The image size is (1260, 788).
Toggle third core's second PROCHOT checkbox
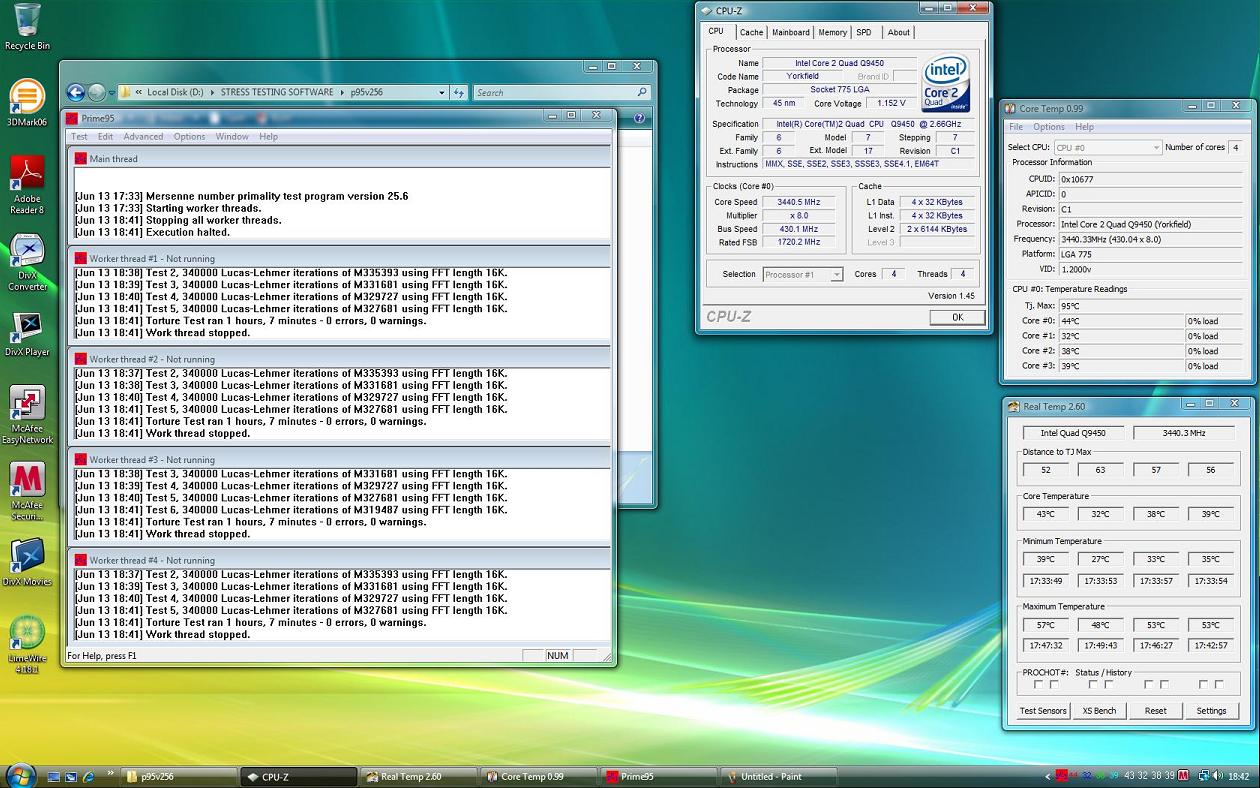[x=1164, y=684]
